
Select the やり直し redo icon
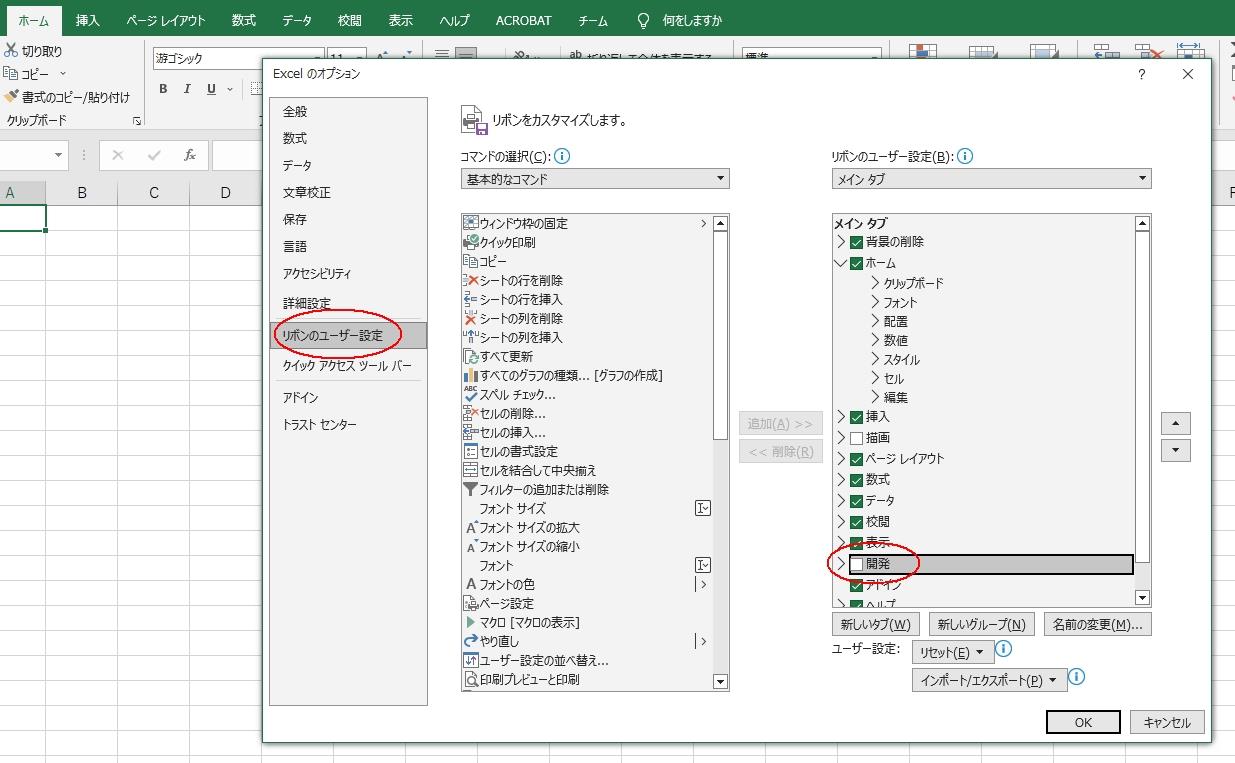(471, 641)
